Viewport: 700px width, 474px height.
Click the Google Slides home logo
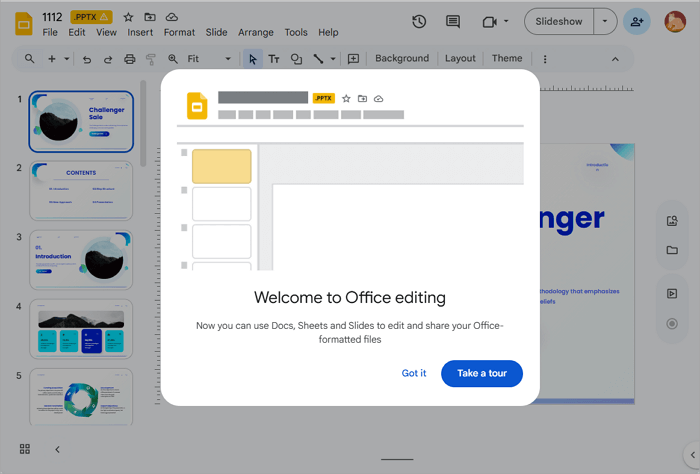point(24,24)
